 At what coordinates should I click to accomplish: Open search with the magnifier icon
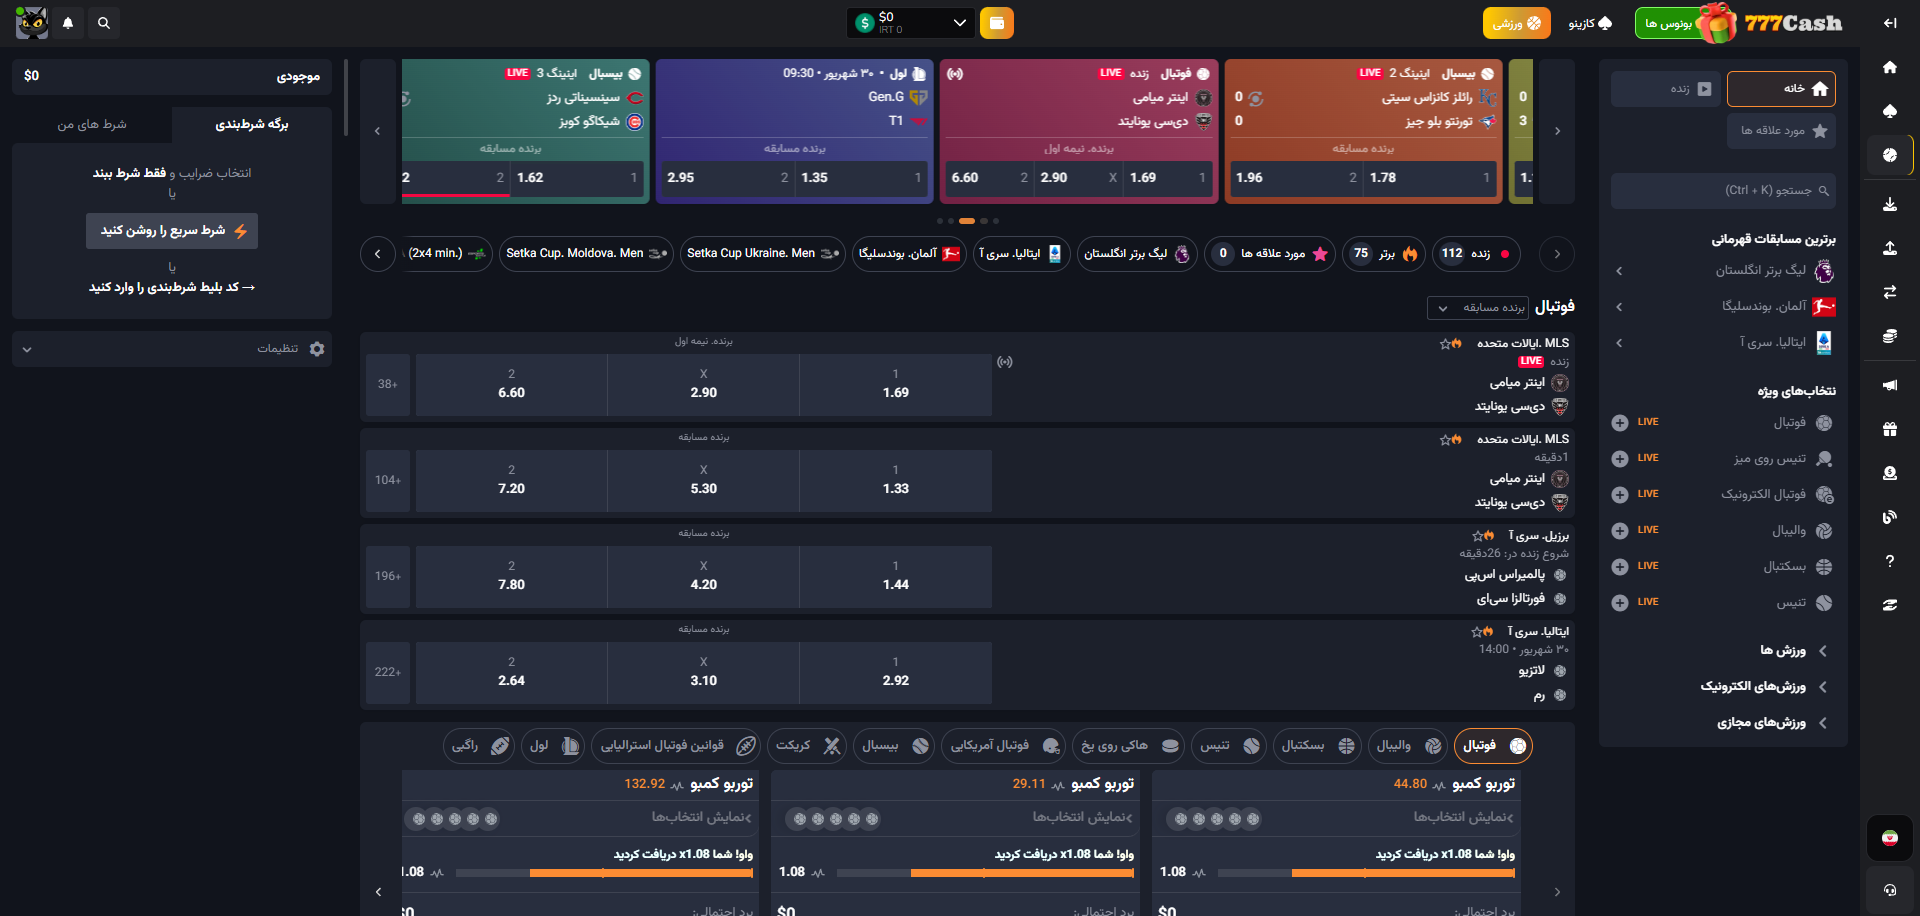pyautogui.click(x=104, y=23)
